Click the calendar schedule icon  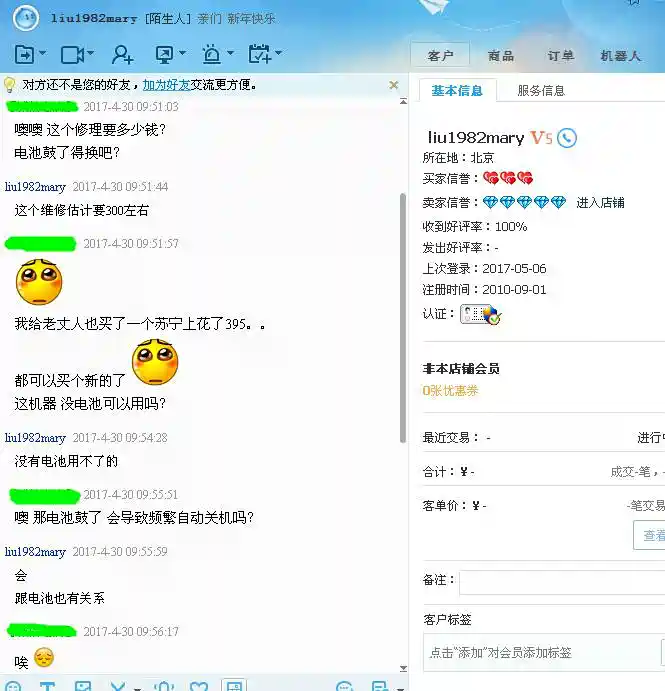coord(259,54)
